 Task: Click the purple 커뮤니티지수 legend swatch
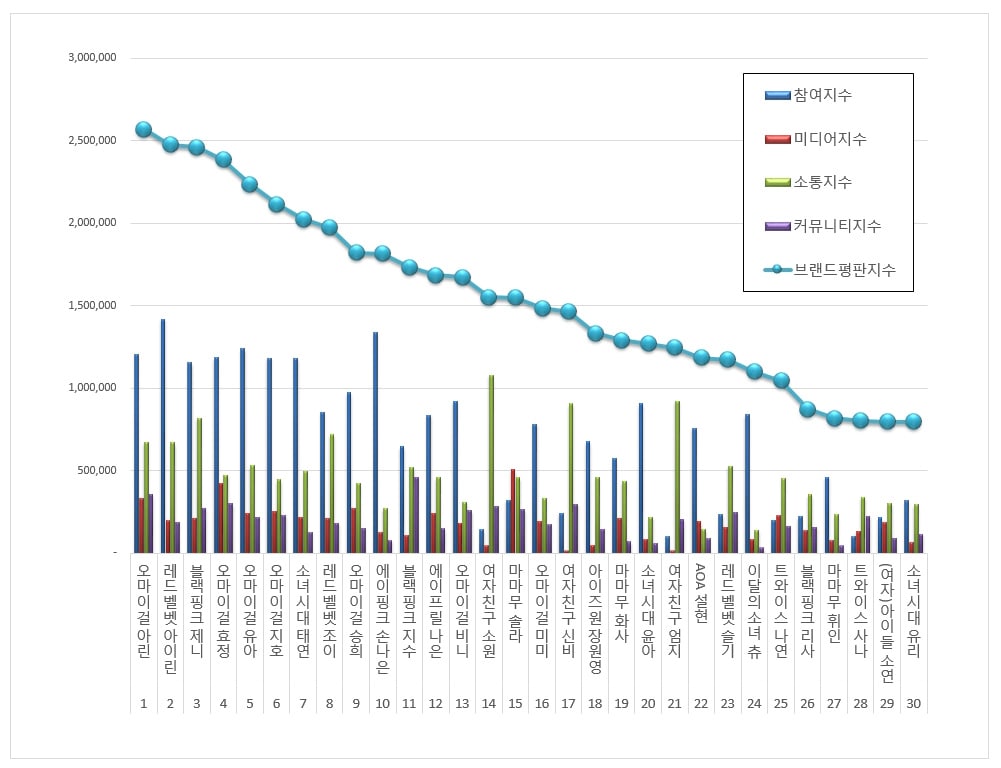click(x=778, y=226)
